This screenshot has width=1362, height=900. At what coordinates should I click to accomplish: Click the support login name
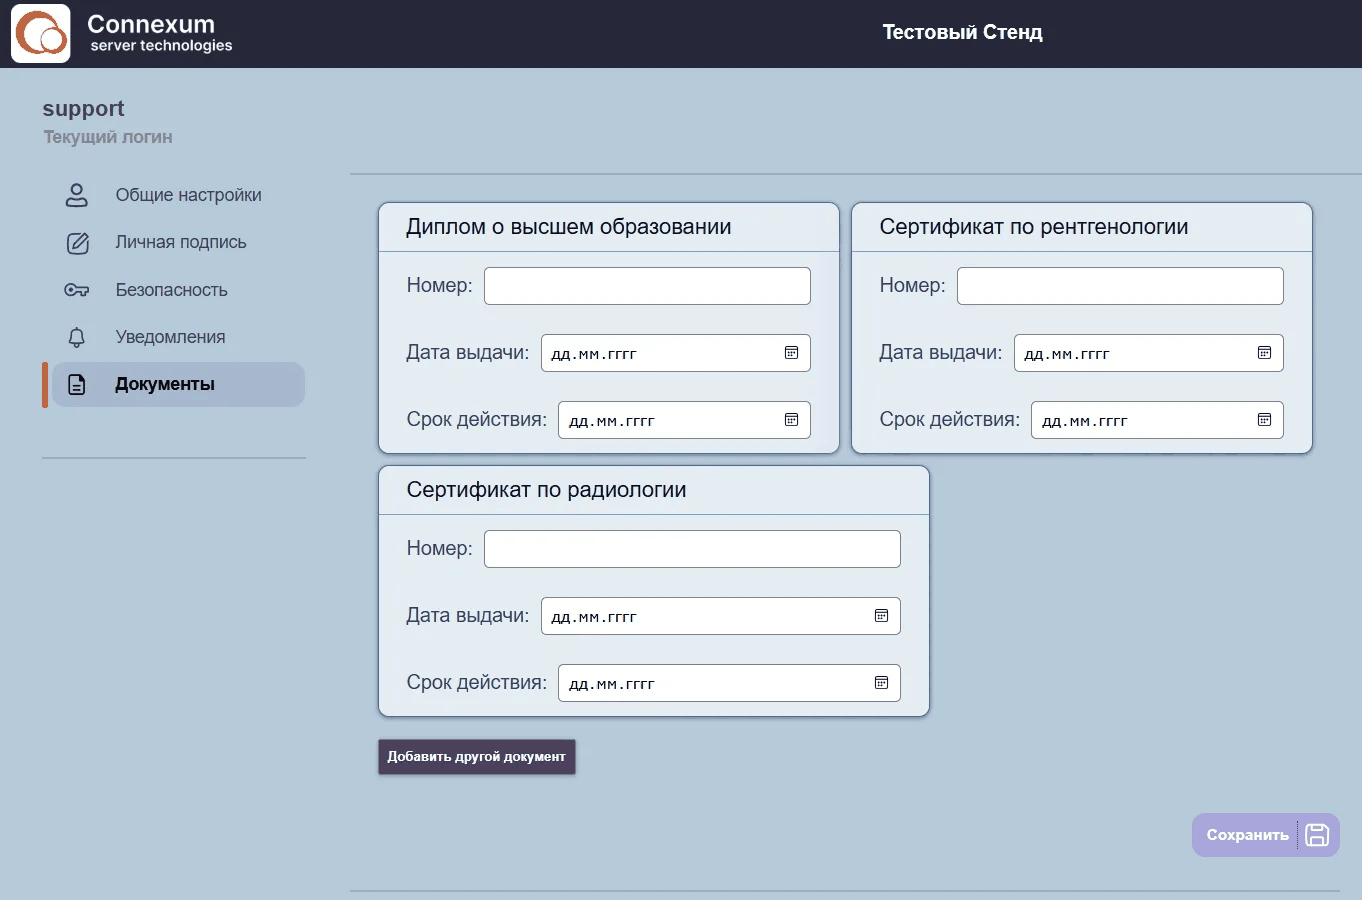83,109
